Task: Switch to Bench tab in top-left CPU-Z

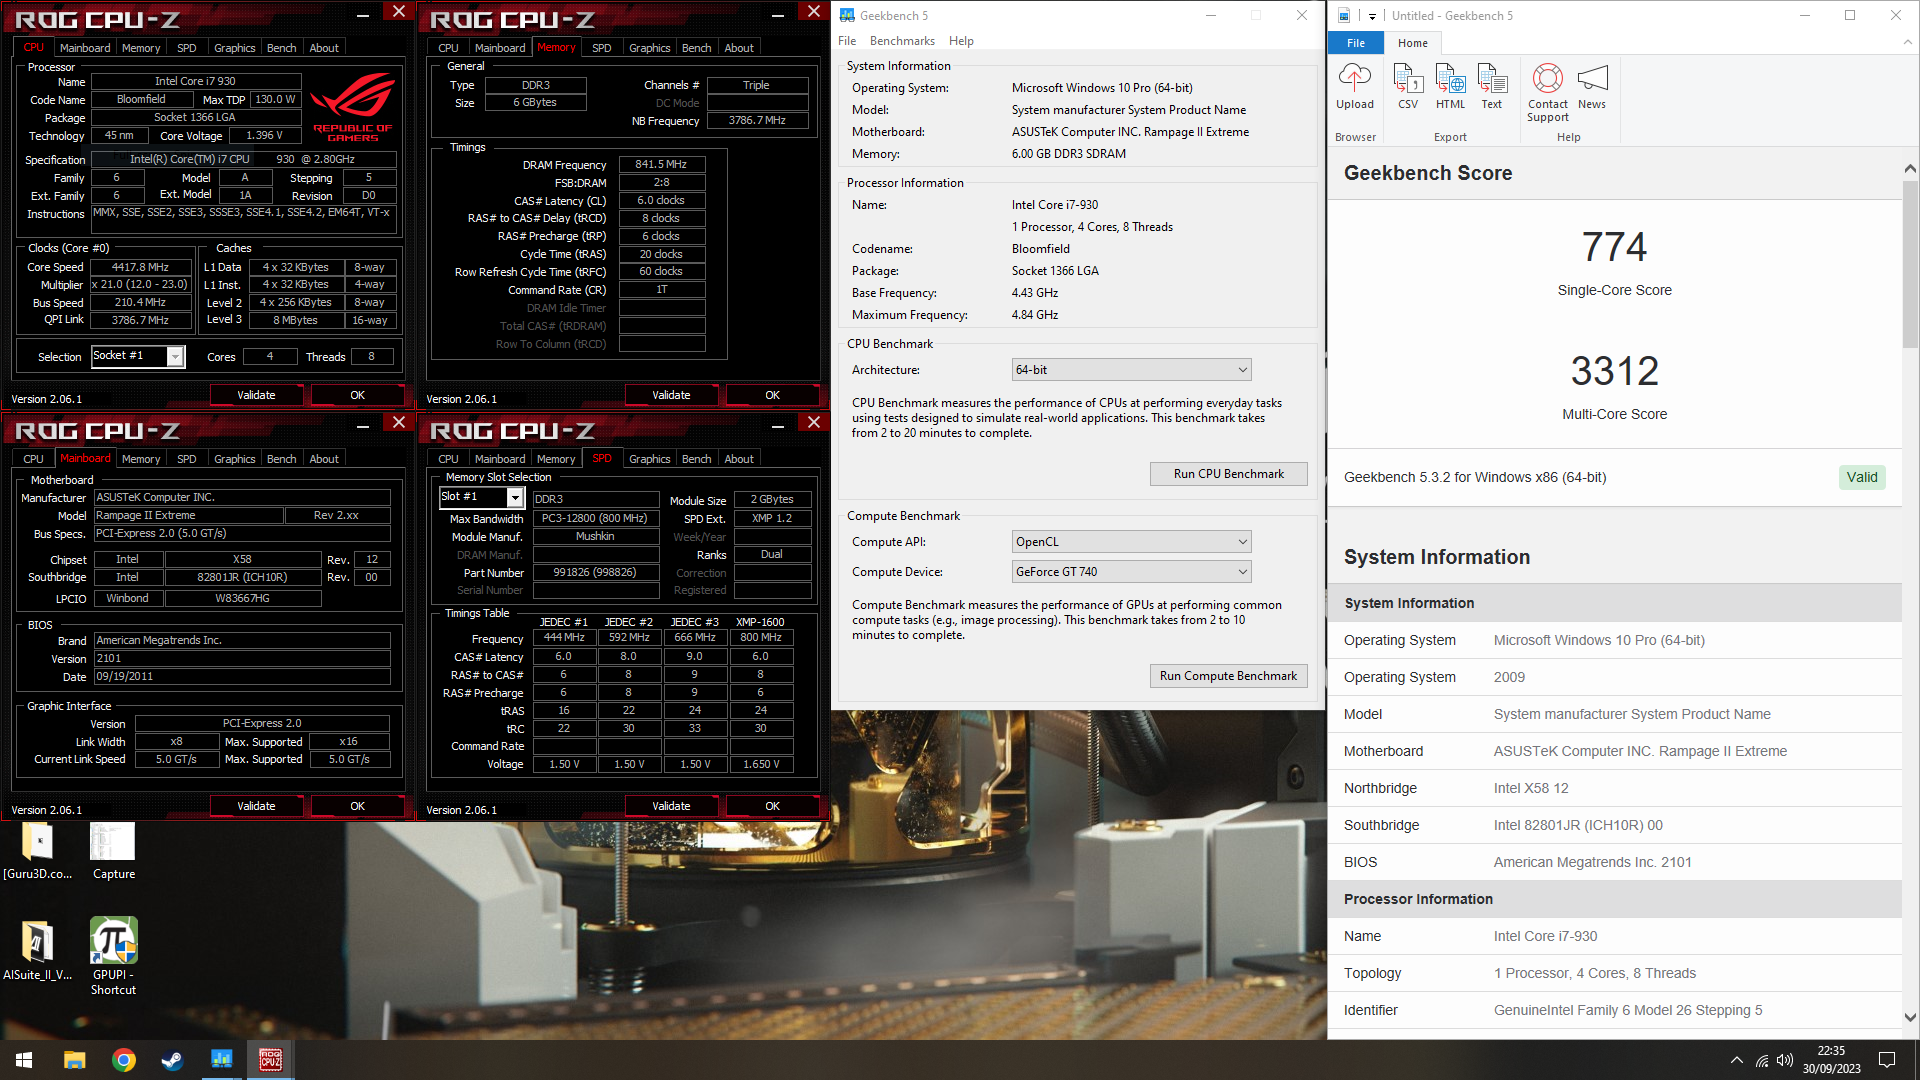Action: coord(281,48)
